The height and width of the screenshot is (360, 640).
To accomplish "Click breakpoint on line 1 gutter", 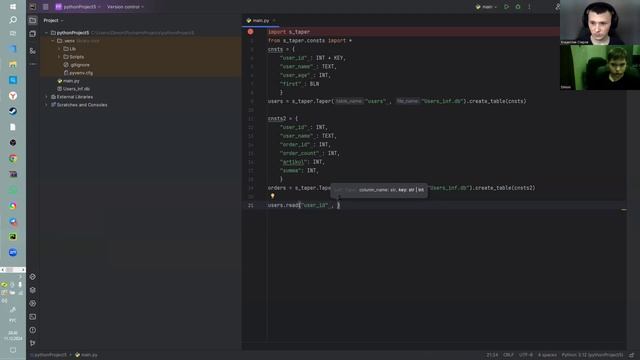I will tap(250, 32).
